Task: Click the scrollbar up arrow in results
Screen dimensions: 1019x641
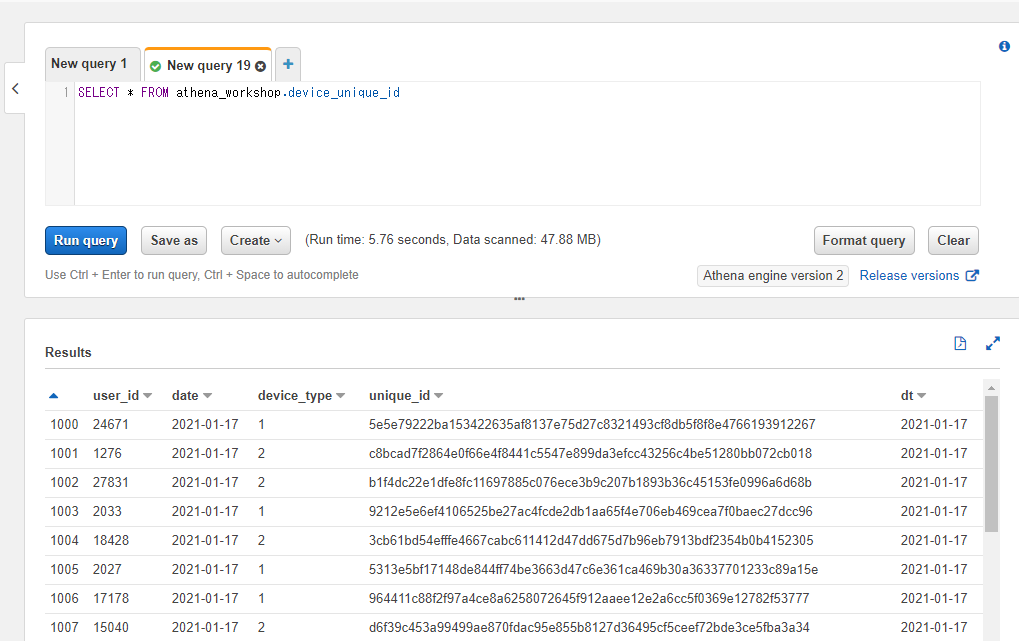Action: tap(991, 387)
